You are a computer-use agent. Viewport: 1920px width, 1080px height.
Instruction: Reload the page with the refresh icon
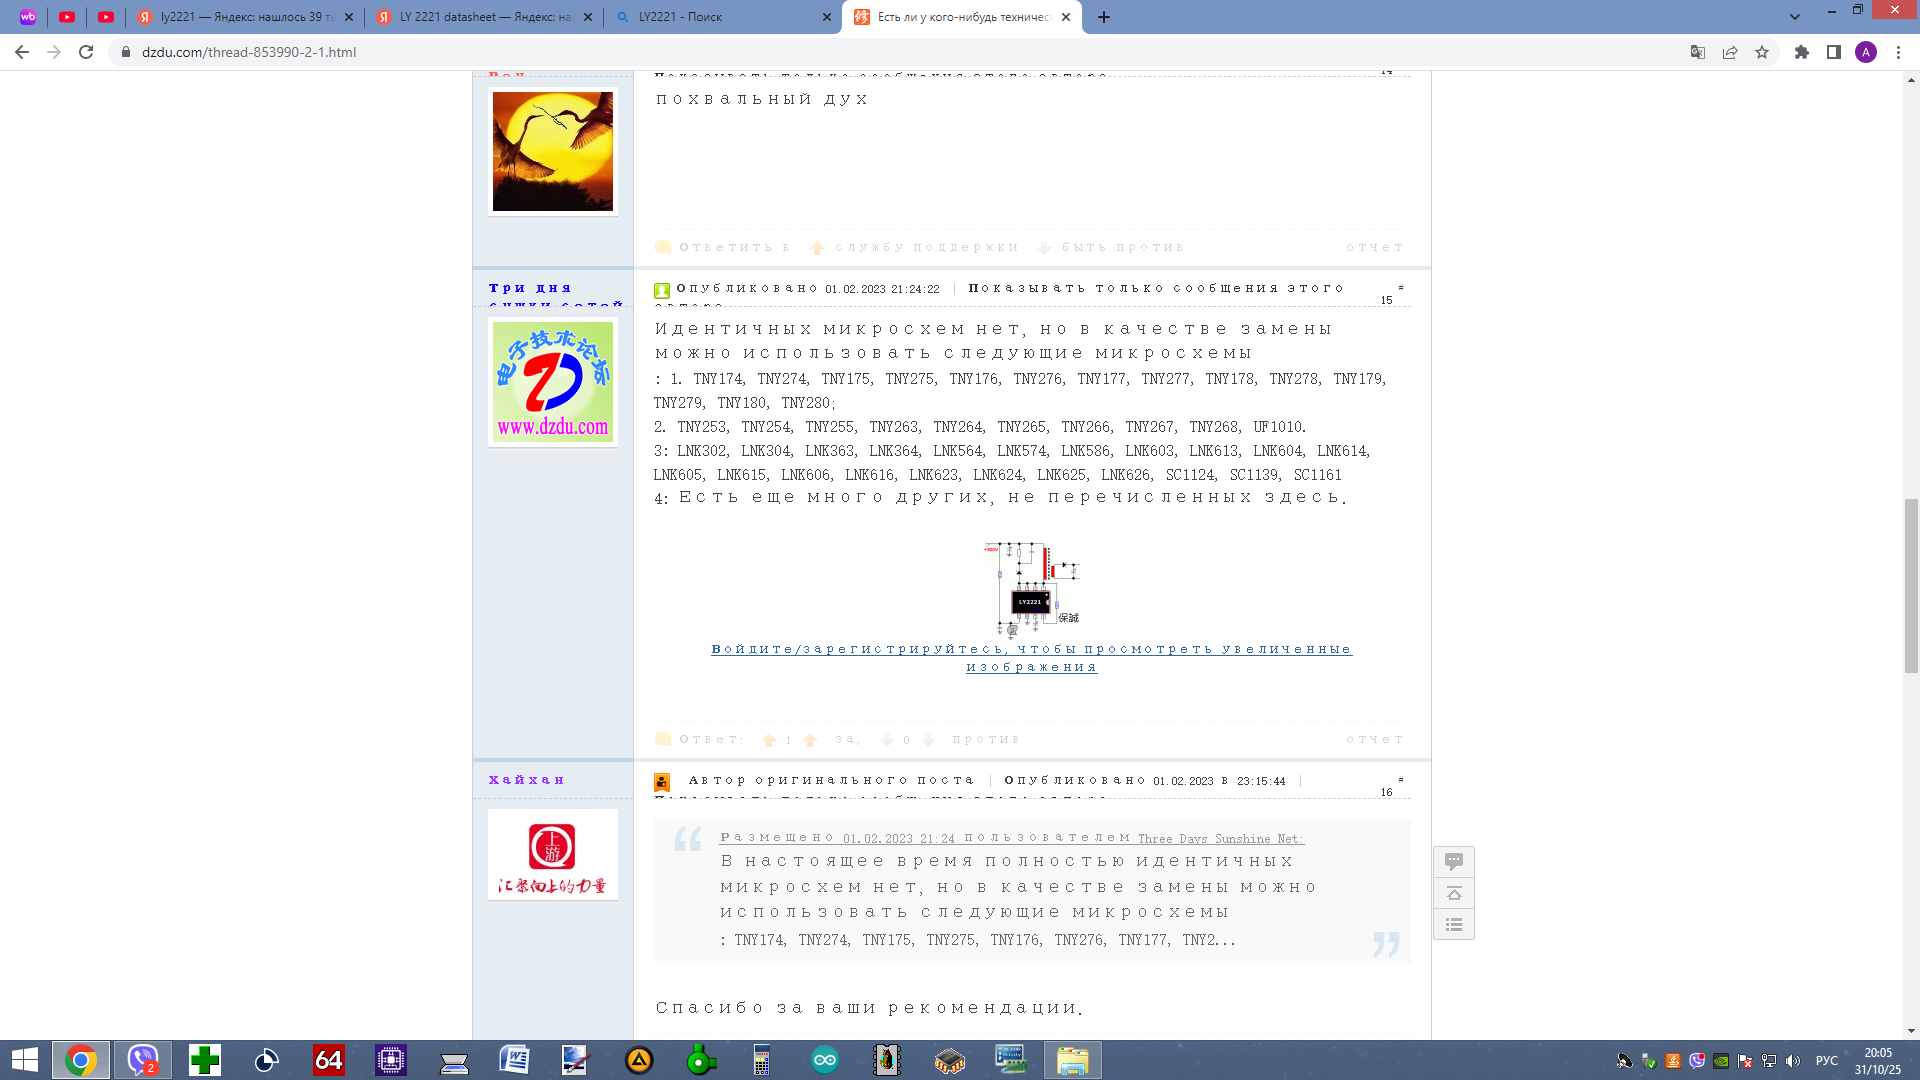[86, 52]
